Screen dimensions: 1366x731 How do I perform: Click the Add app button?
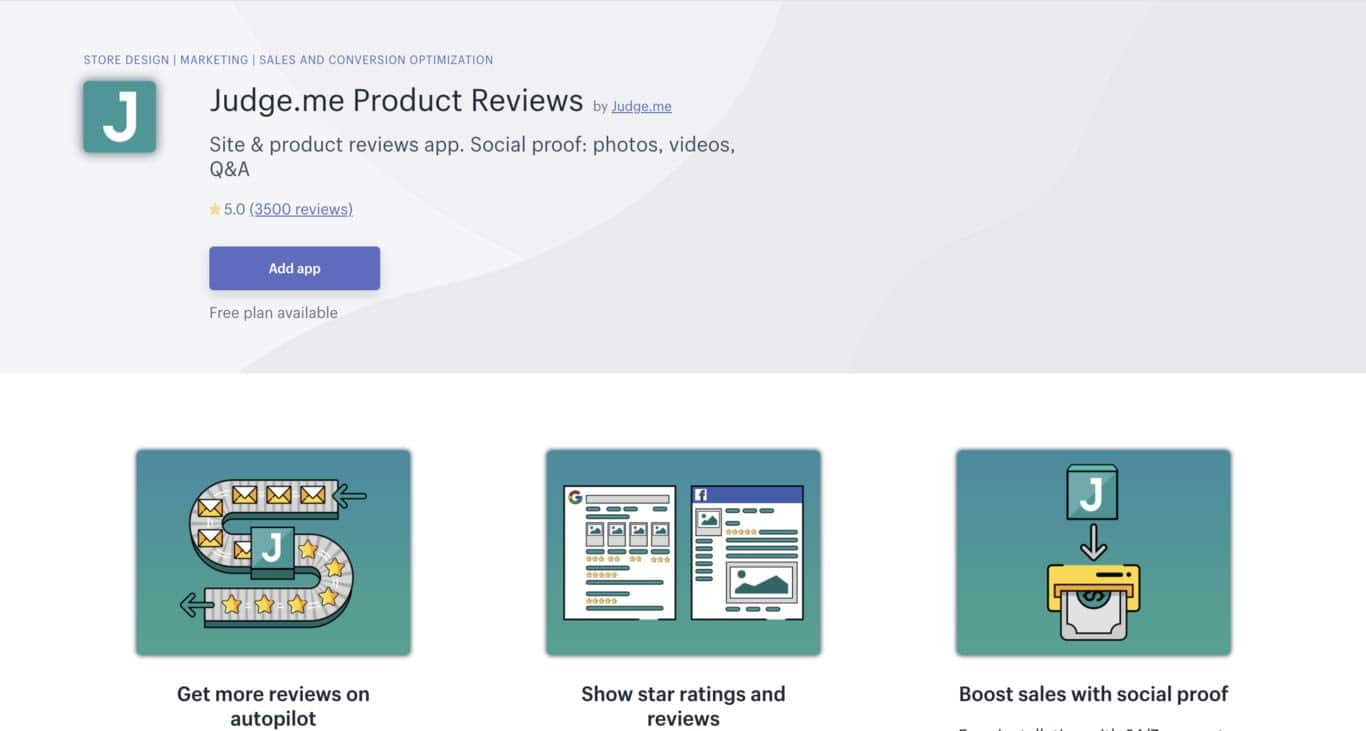pos(294,268)
